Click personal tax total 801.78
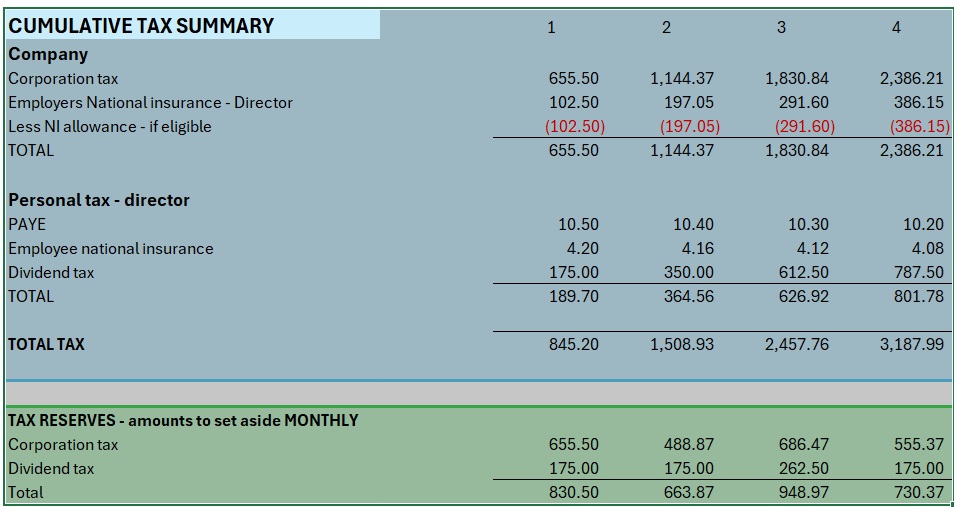This screenshot has width=954, height=519. pyautogui.click(x=918, y=296)
